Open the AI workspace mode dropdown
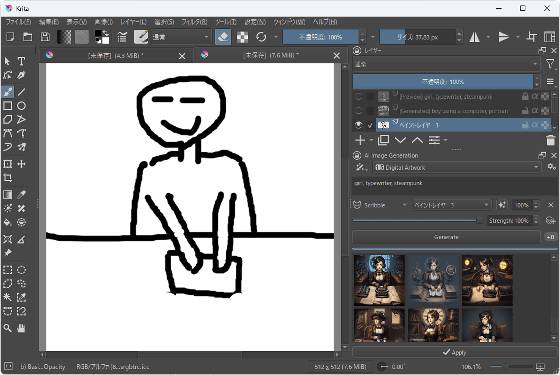Screen dimensions: 560x375 (x=360, y=167)
